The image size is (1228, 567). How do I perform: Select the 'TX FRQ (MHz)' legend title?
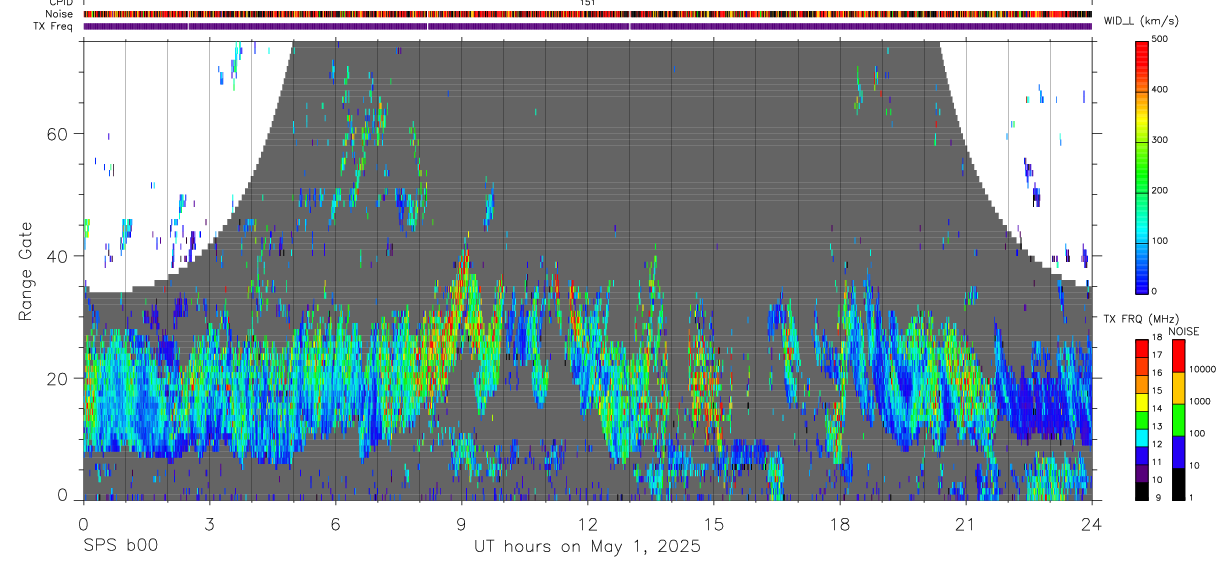1141,319
